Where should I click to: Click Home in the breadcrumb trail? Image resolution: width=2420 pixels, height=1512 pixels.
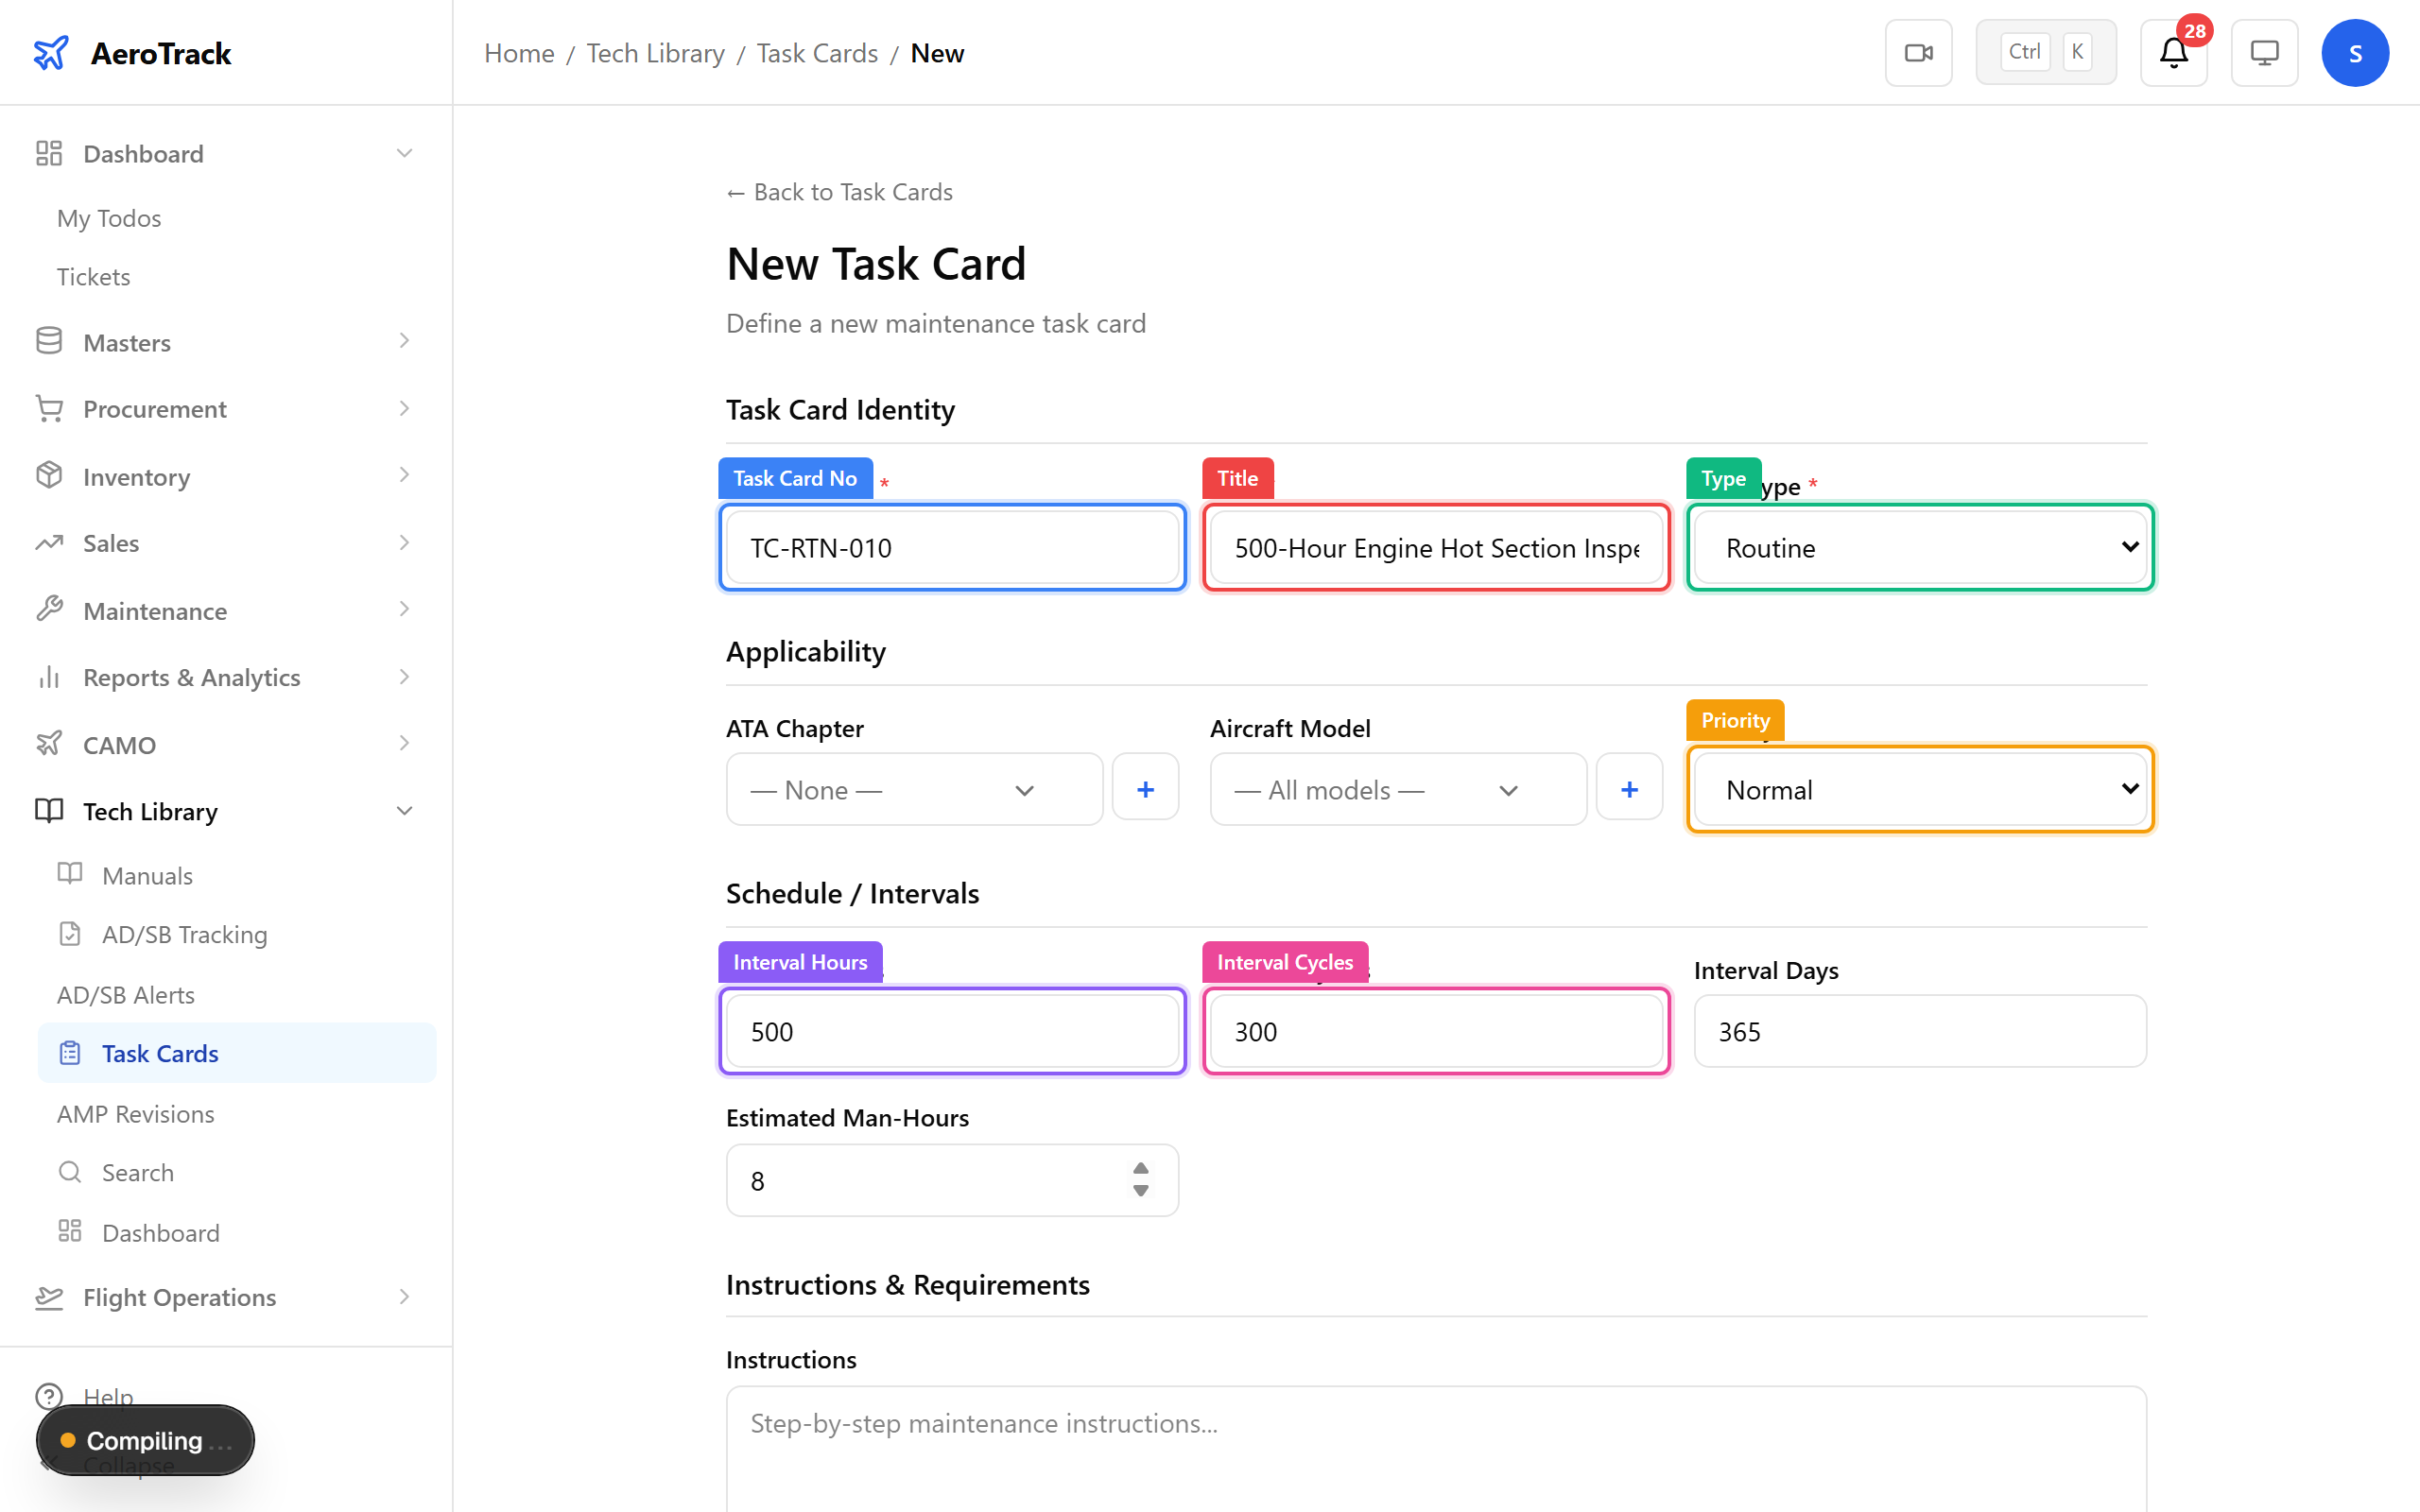tap(519, 52)
